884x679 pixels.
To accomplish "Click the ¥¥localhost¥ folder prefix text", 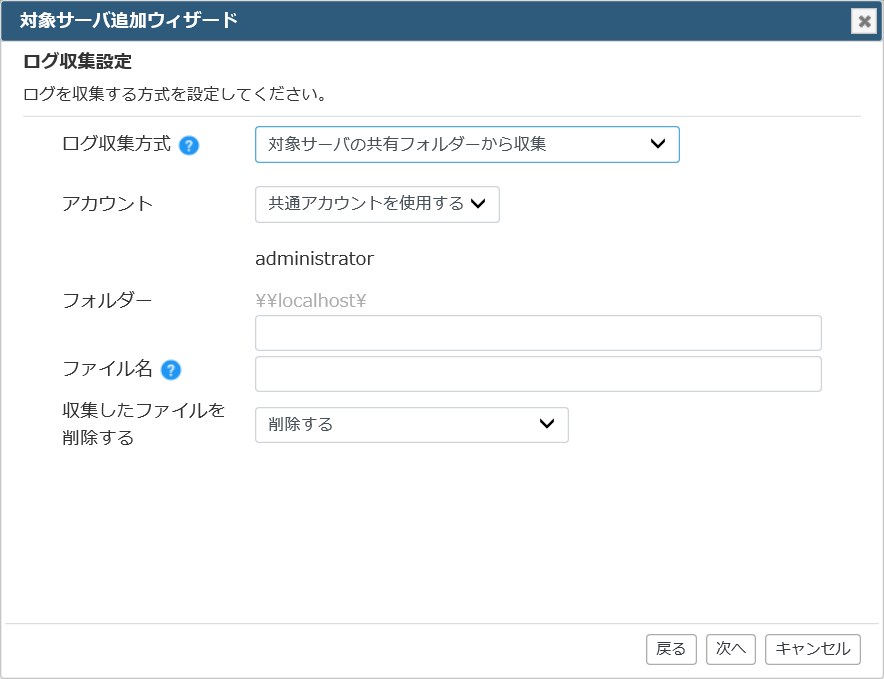I will tap(311, 301).
